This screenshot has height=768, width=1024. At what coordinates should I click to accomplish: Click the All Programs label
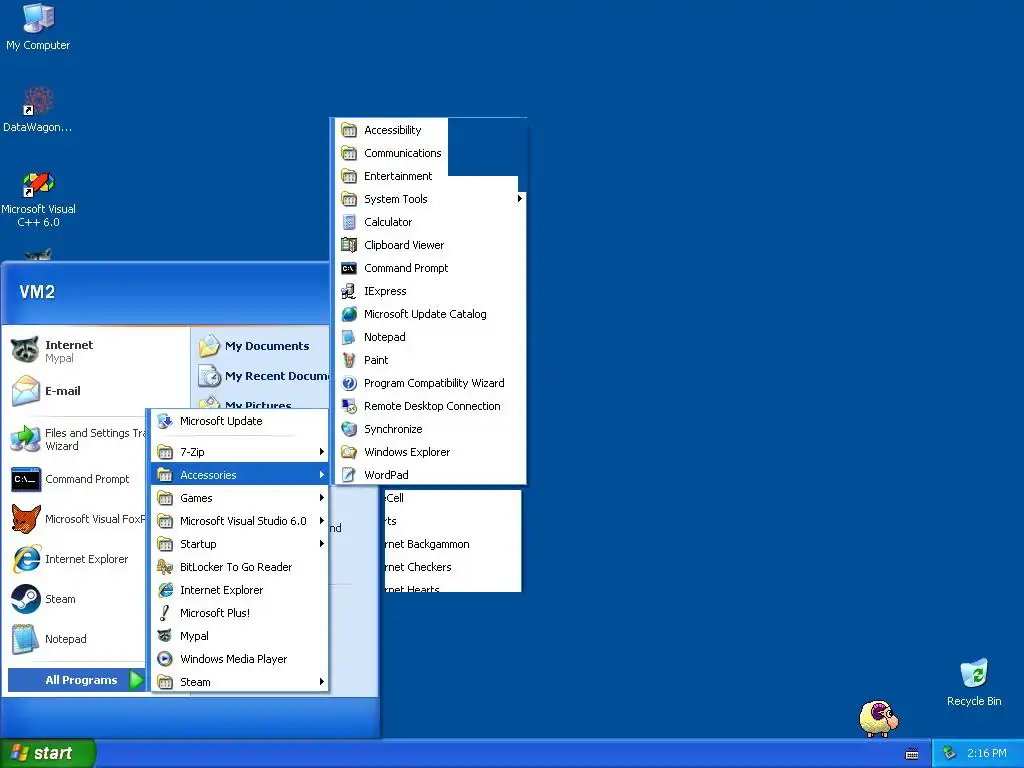point(81,680)
